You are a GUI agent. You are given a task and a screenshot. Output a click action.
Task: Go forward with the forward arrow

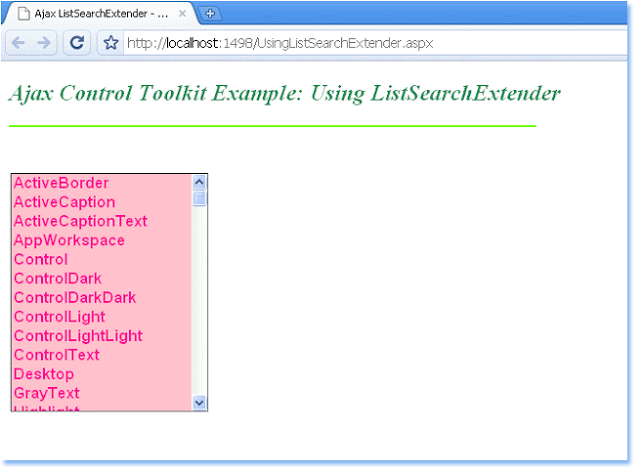(44, 42)
